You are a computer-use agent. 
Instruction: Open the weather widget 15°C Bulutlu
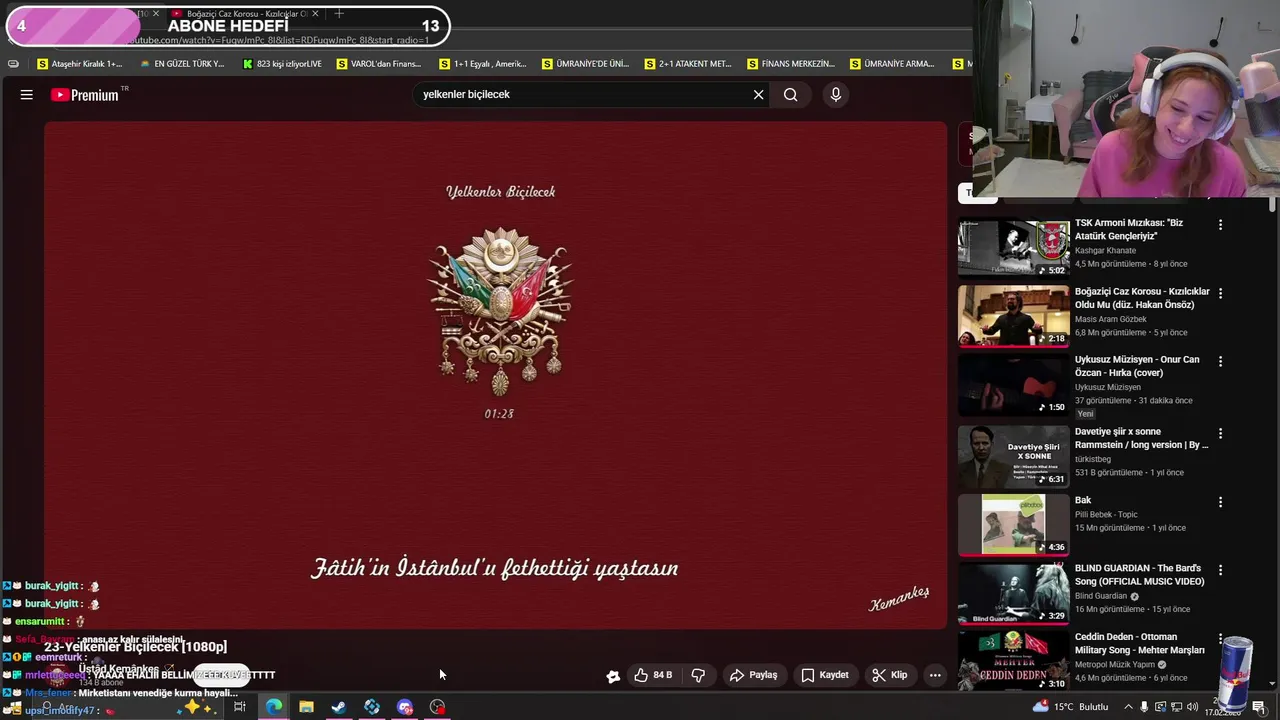pyautogui.click(x=1070, y=707)
